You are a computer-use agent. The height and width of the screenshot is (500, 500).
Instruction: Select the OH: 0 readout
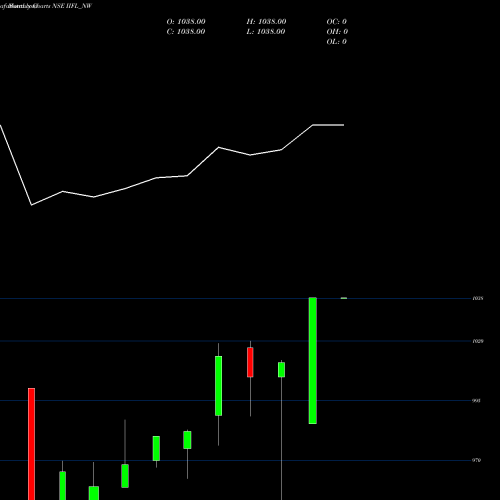click(x=337, y=32)
